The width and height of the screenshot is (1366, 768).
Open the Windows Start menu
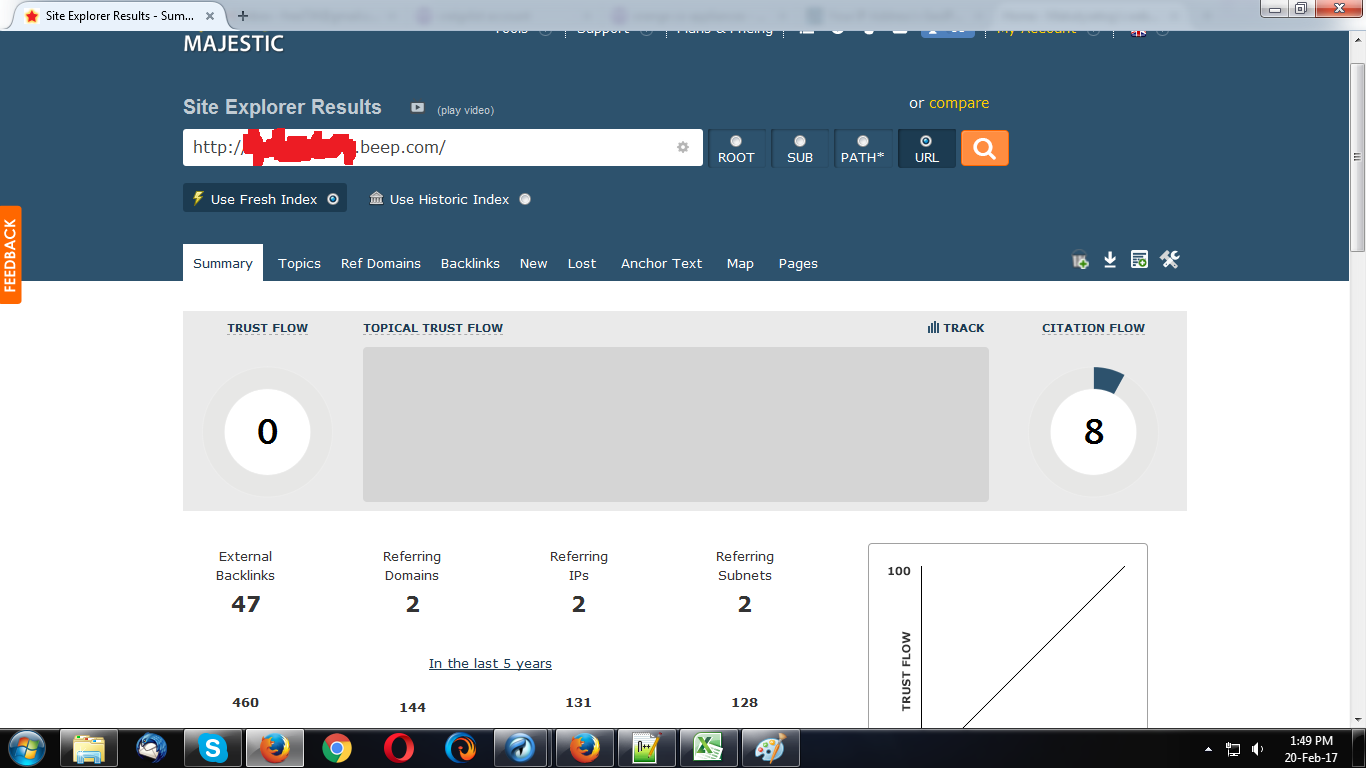pyautogui.click(x=26, y=748)
